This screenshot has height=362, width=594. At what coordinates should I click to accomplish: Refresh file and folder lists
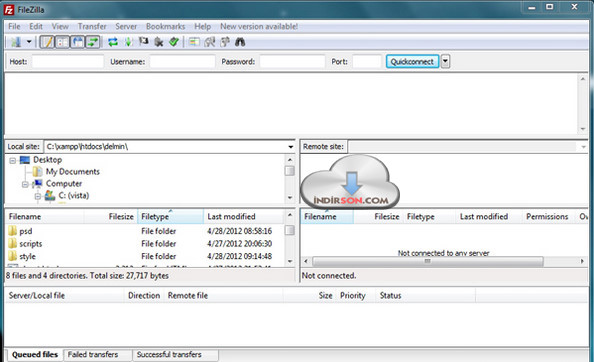click(113, 42)
